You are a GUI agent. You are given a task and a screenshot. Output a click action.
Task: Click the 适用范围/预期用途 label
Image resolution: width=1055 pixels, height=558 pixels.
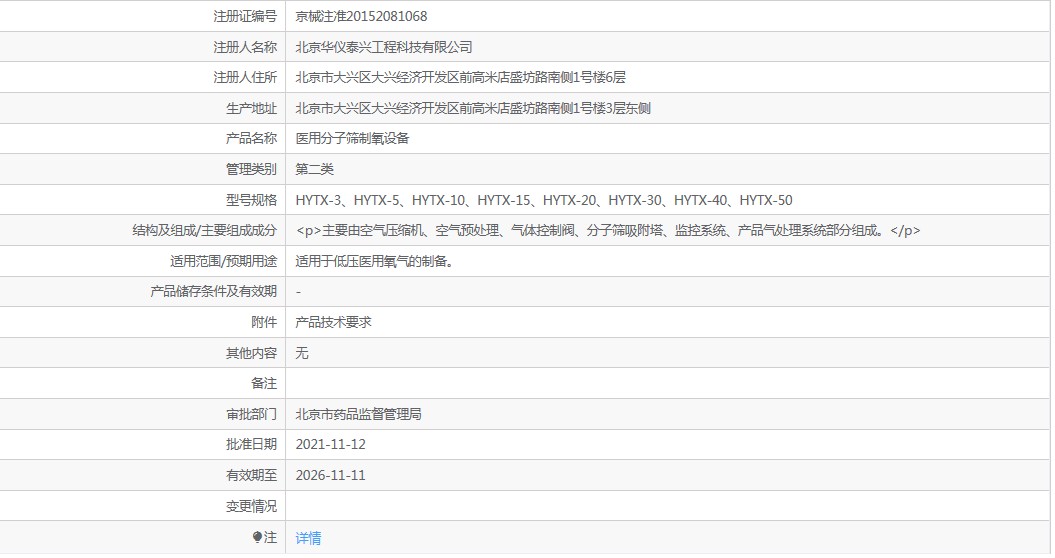pos(223,261)
